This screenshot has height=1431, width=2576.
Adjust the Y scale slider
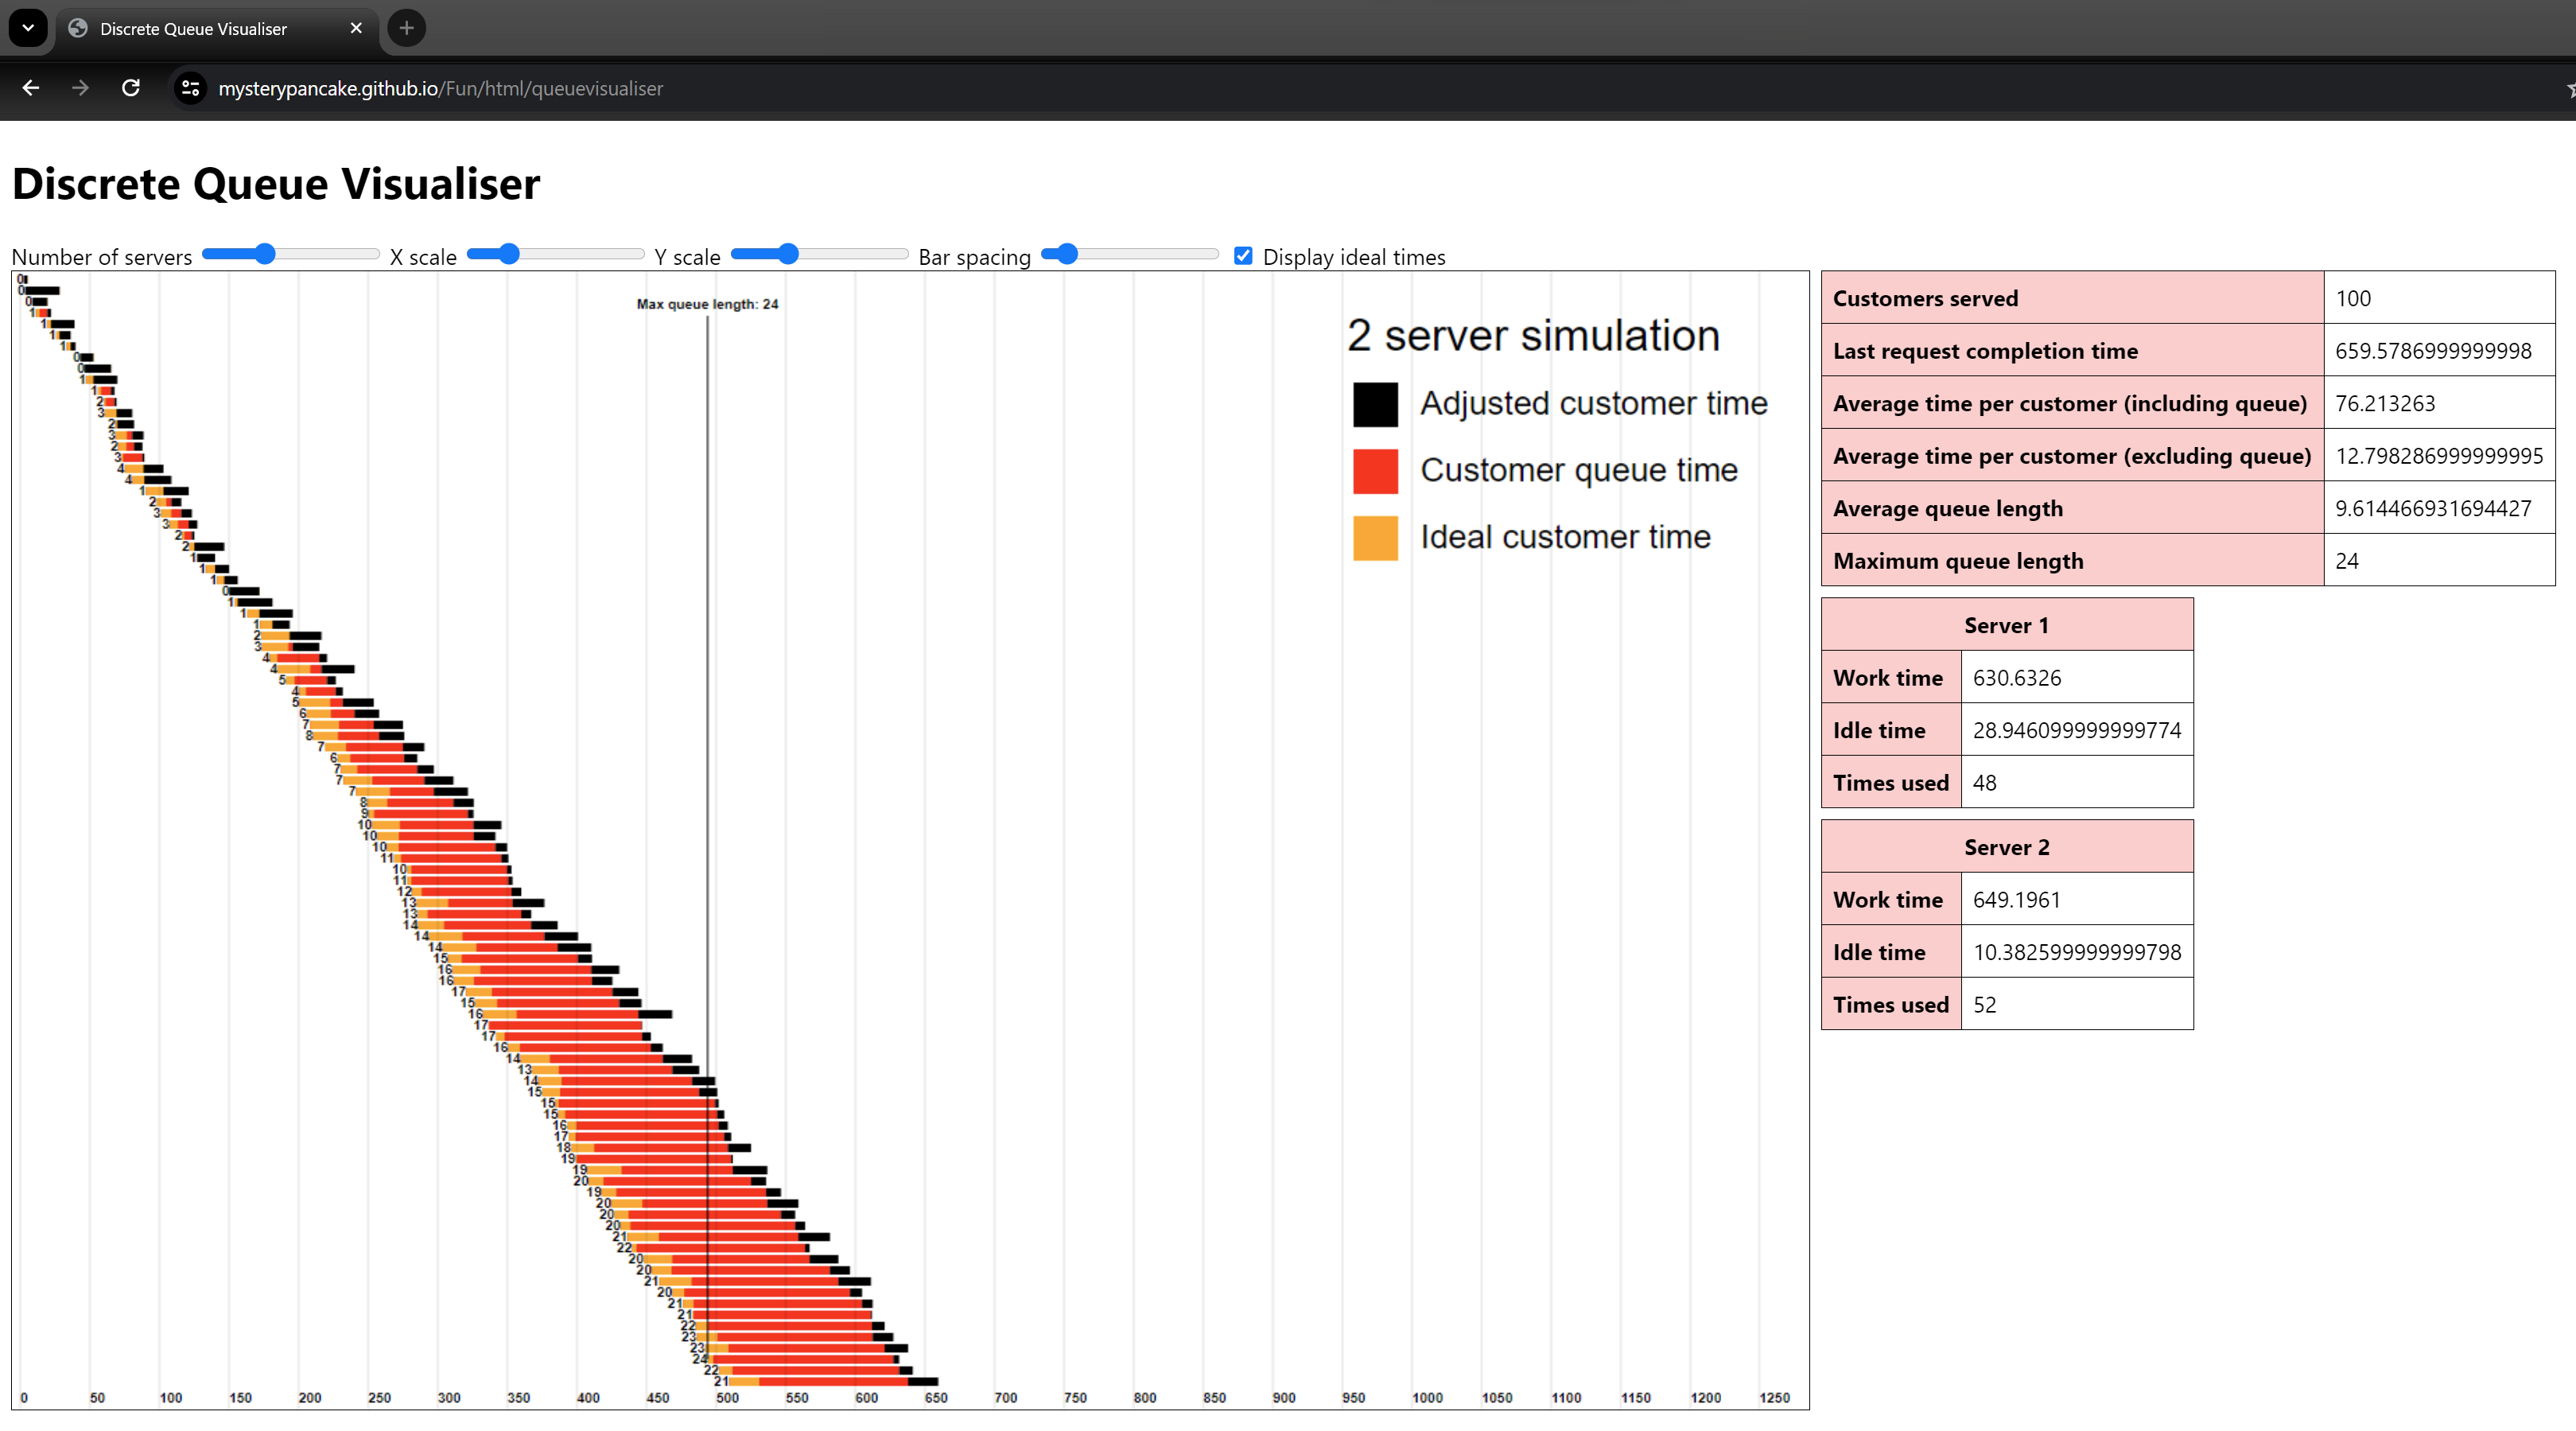tap(779, 254)
